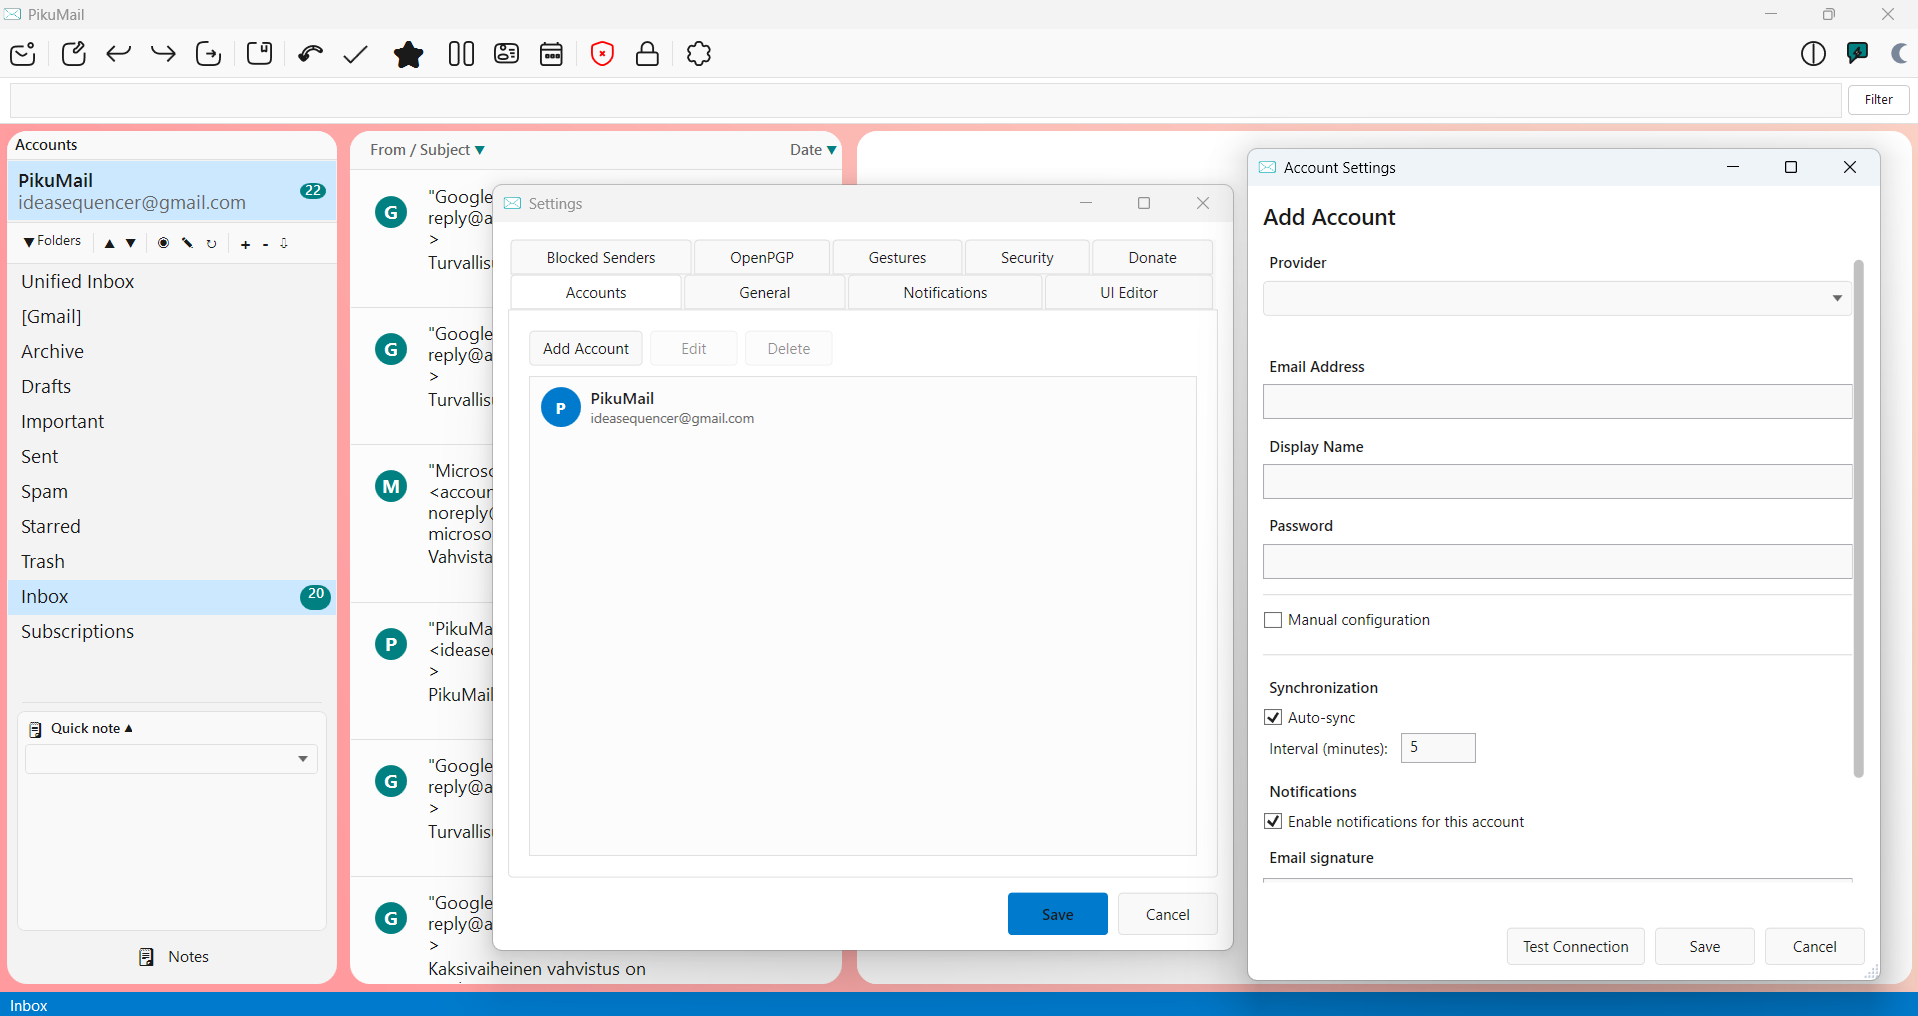This screenshot has height=1016, width=1918.
Task: Click the curved undo arrow icon
Action: click(x=311, y=54)
